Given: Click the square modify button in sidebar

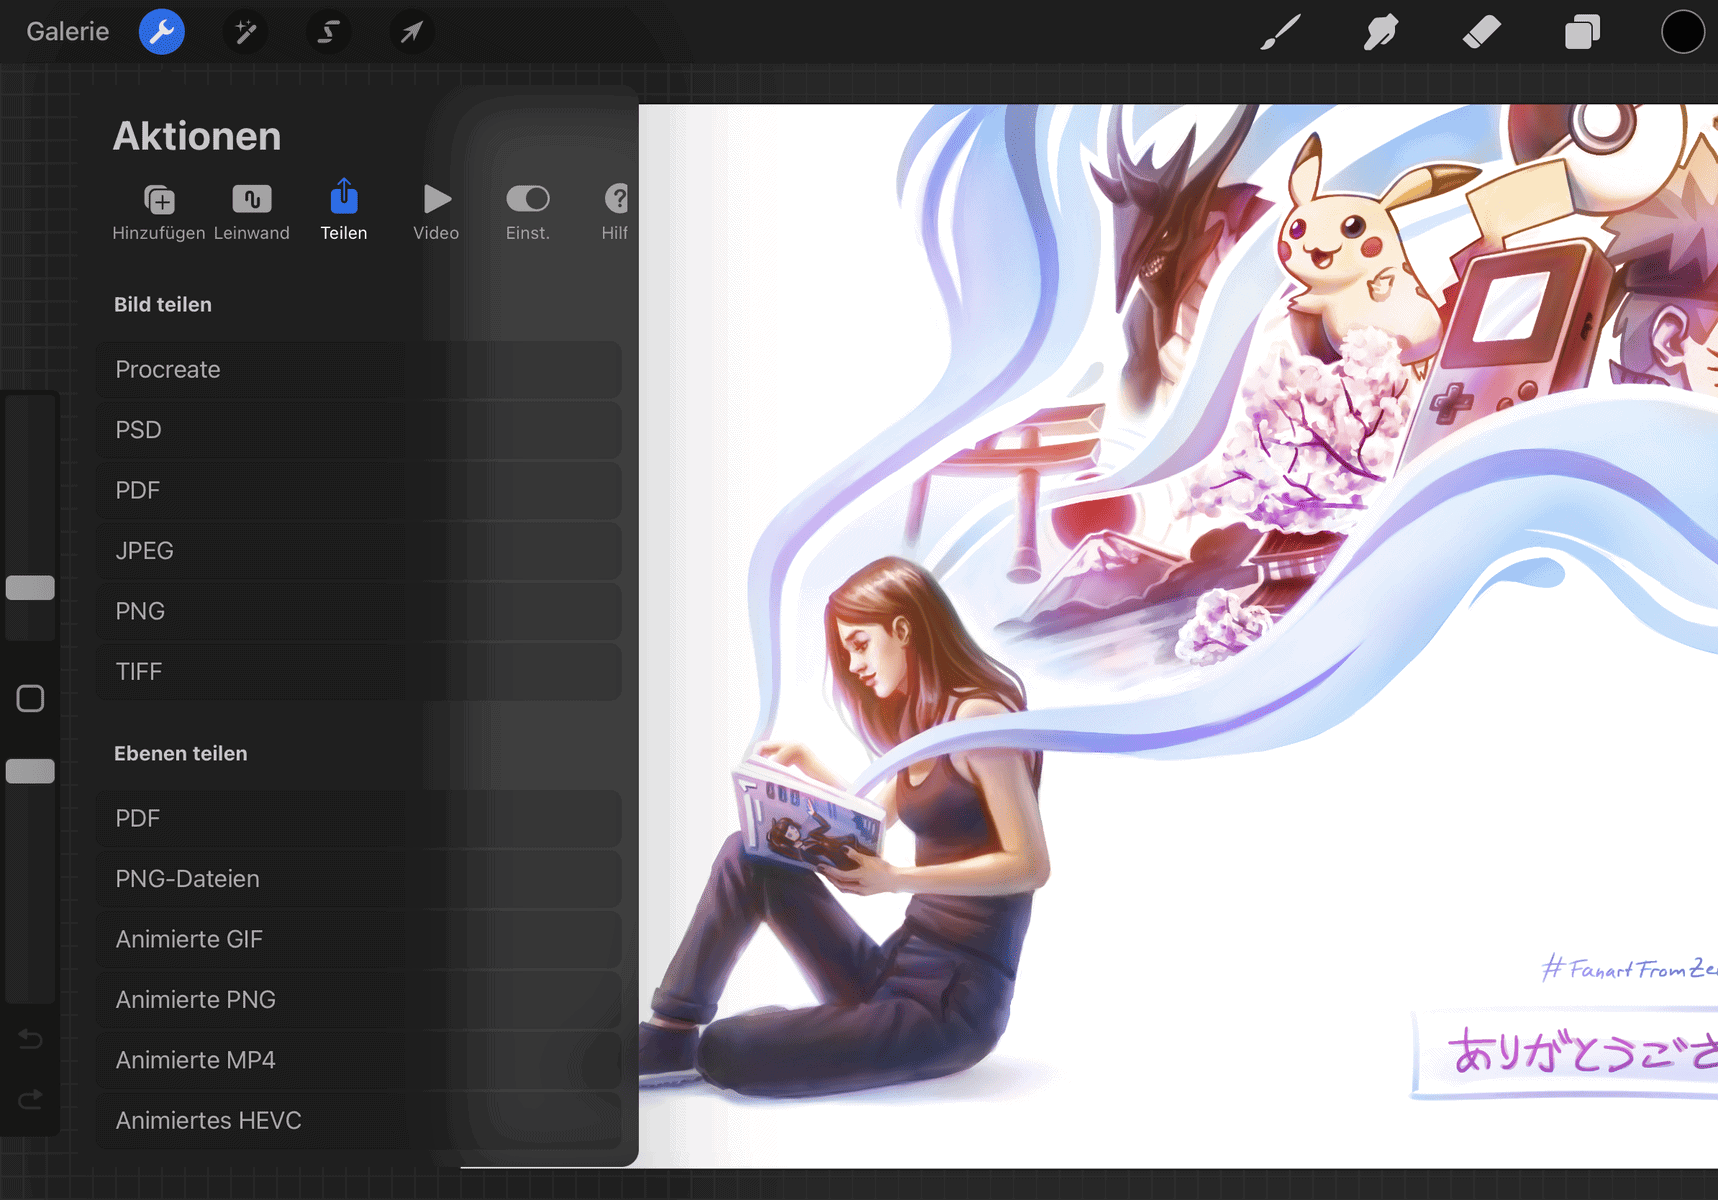Looking at the screenshot, I should coord(30,698).
